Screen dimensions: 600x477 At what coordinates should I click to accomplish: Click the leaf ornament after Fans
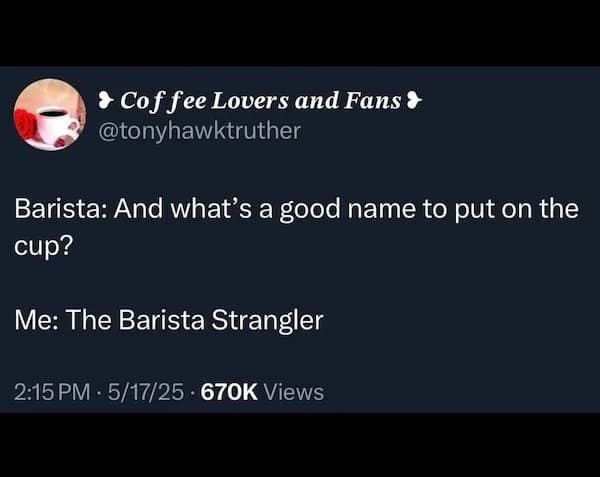414,101
